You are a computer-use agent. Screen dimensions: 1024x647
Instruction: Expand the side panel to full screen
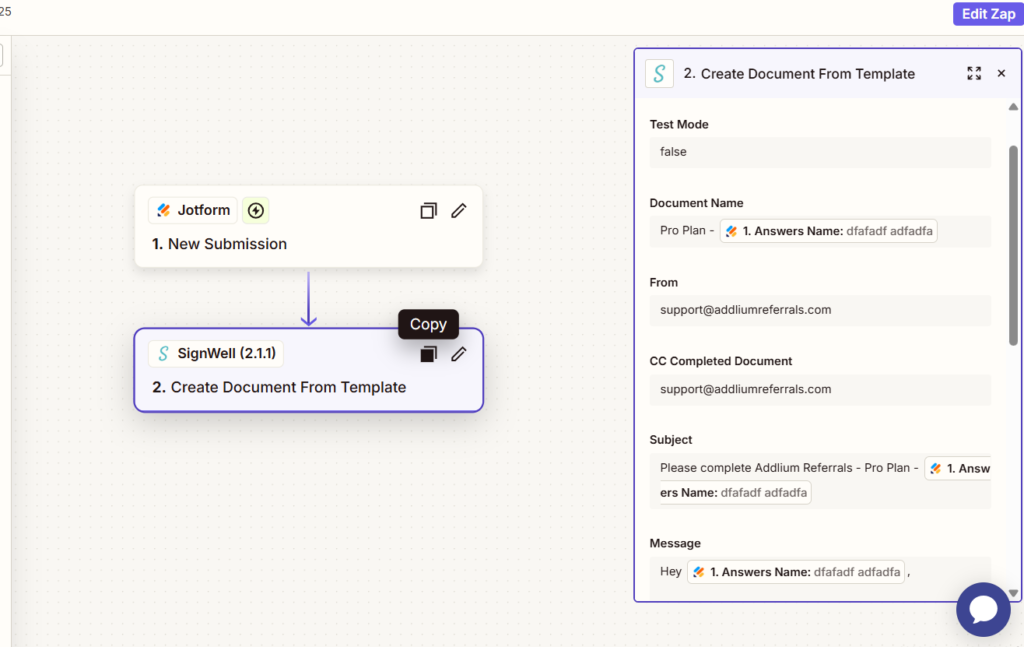pyautogui.click(x=974, y=73)
